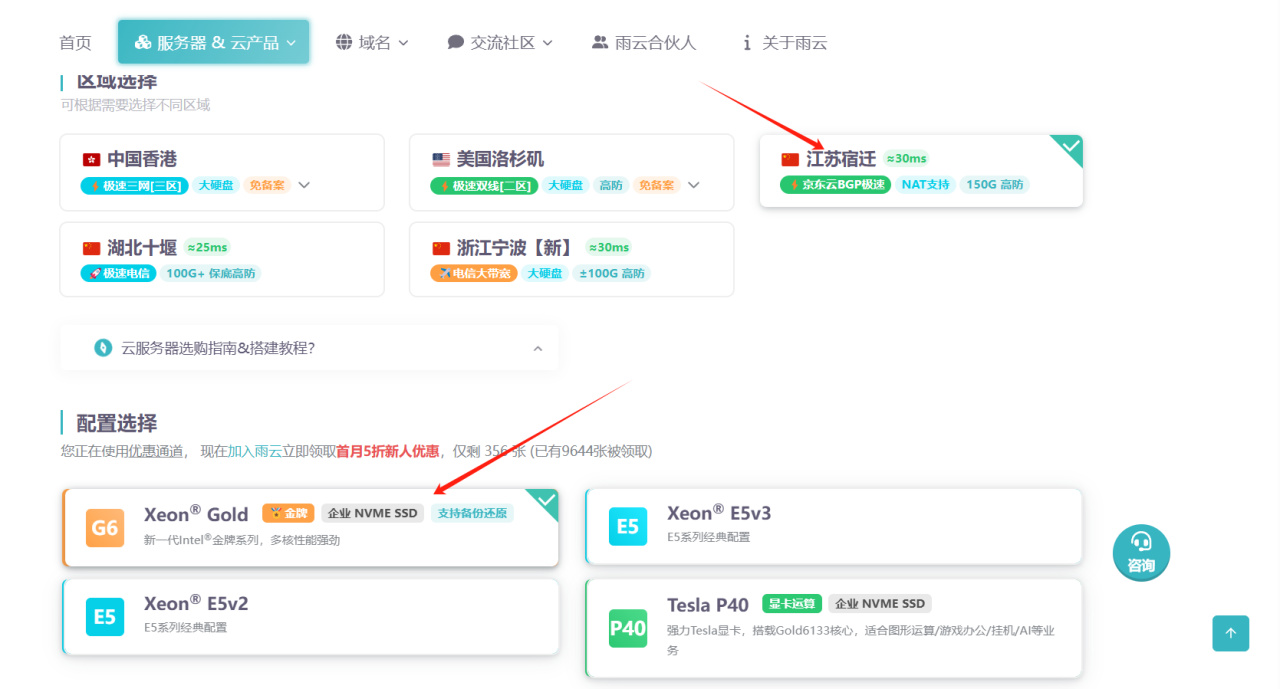Click the 免备案 tag on 中国香港
Viewport: 1280px width, 689px height.
click(x=266, y=185)
